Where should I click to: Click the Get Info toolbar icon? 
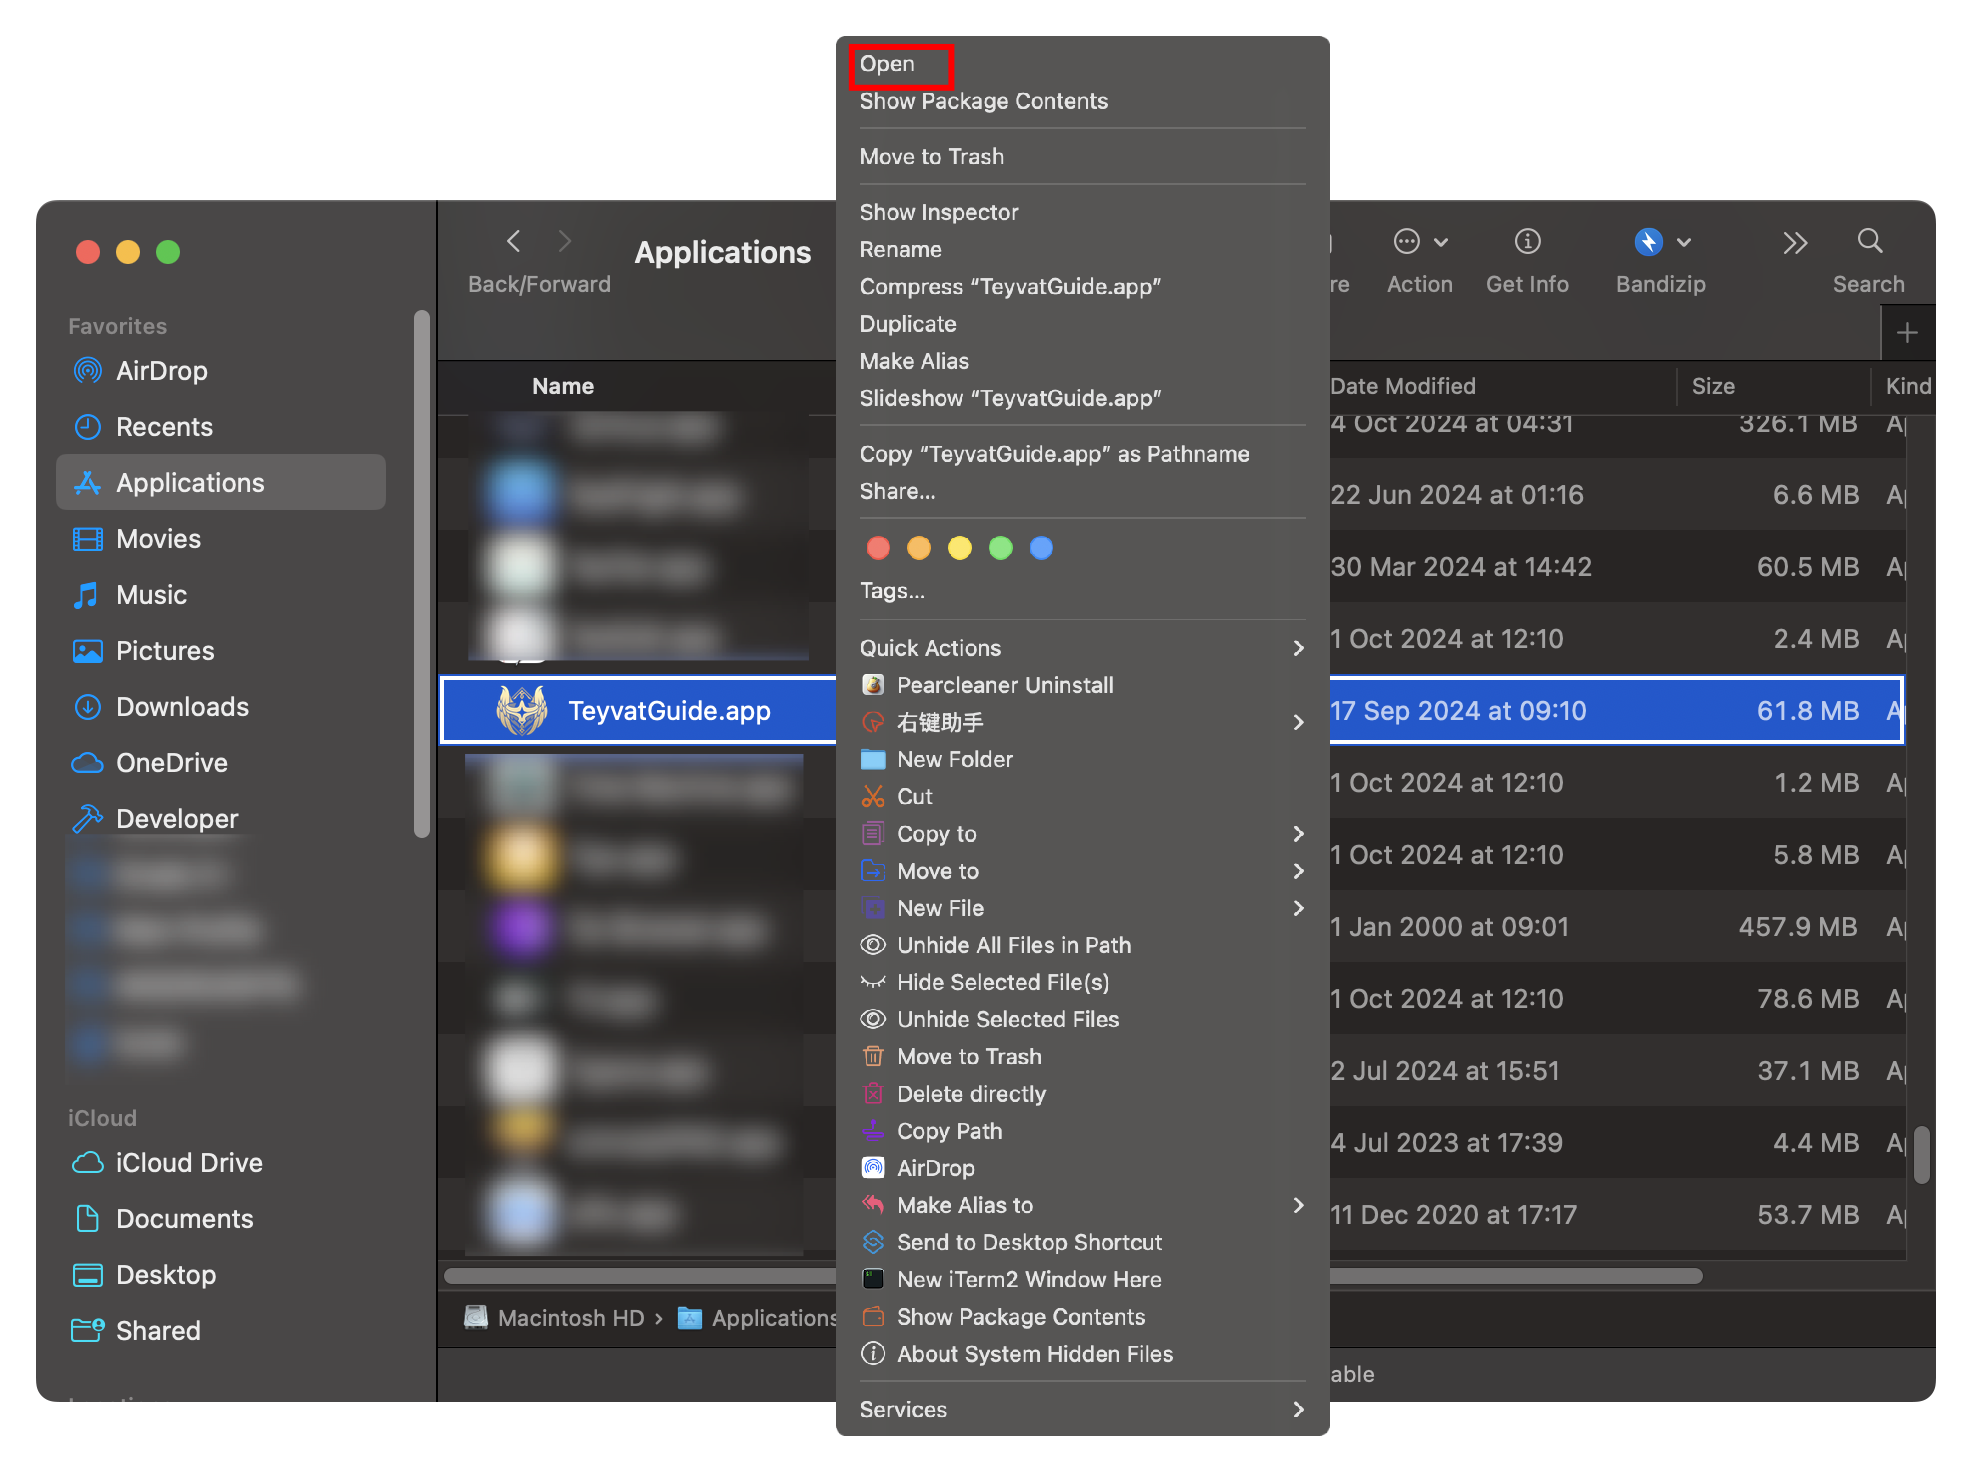click(1527, 242)
